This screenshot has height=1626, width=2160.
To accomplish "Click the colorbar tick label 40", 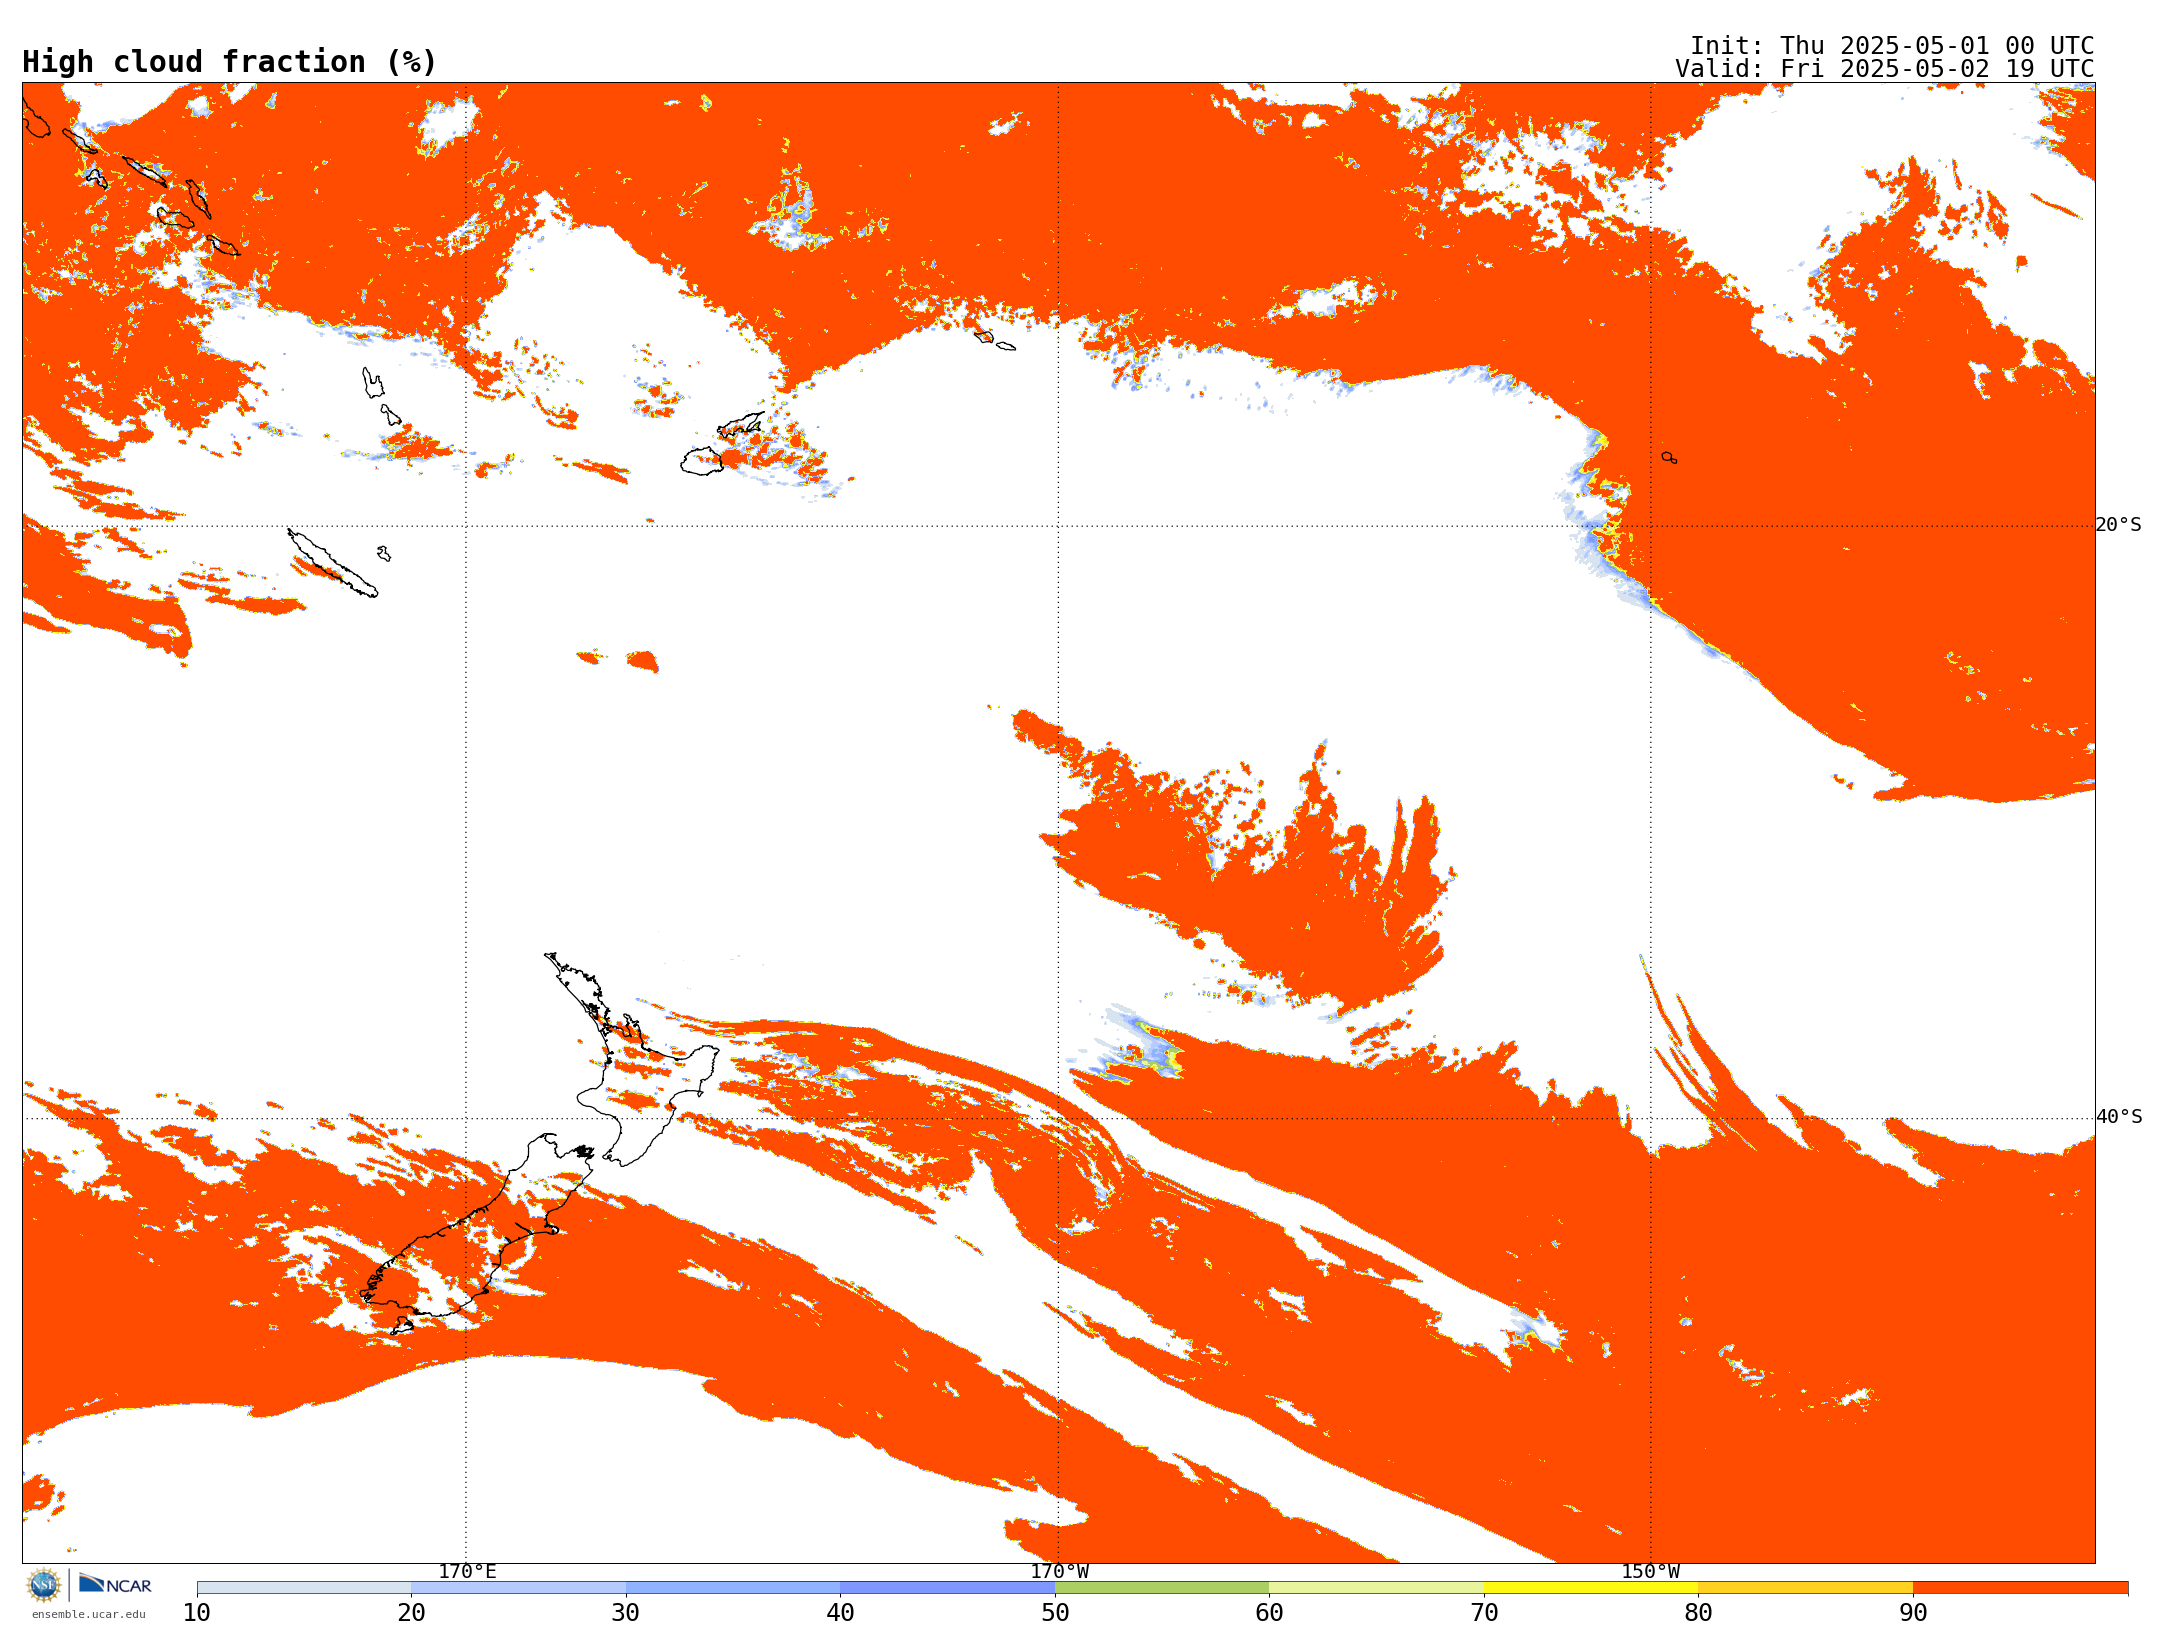I will coord(840,1613).
